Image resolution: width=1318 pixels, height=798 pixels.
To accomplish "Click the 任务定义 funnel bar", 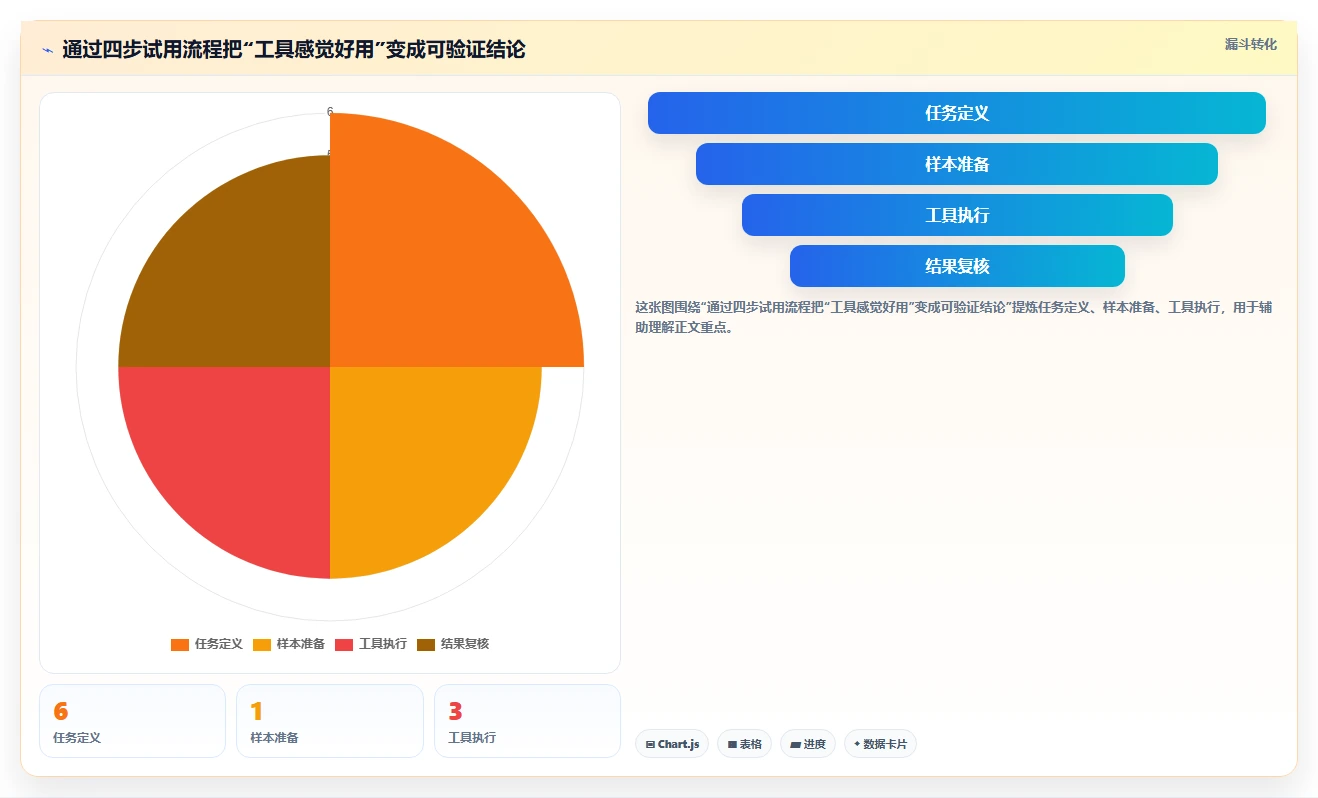I will coord(956,113).
